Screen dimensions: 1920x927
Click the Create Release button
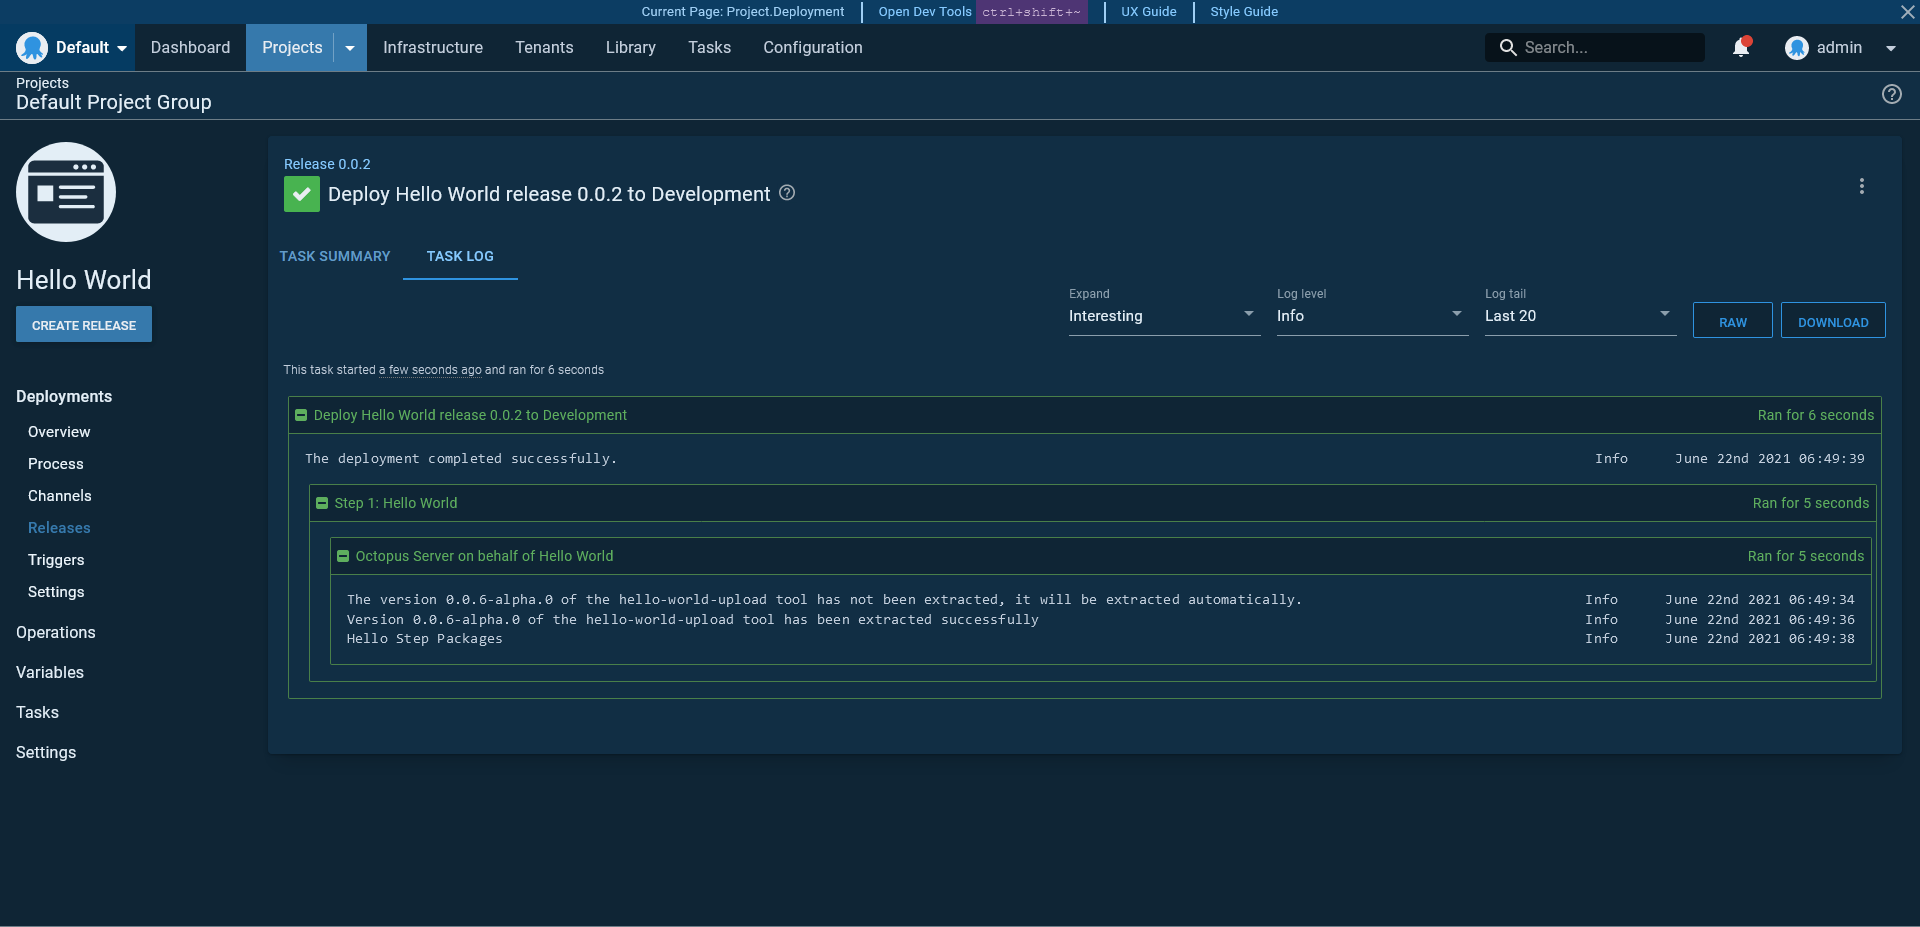coord(84,324)
